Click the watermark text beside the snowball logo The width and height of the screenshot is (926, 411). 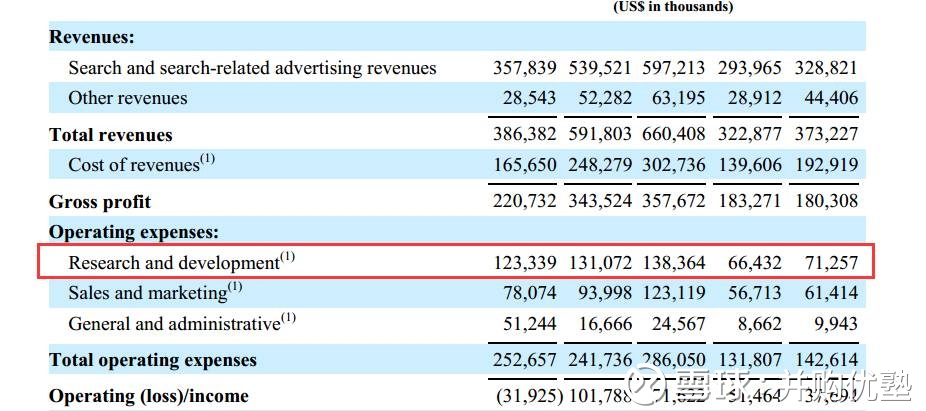coord(791,384)
